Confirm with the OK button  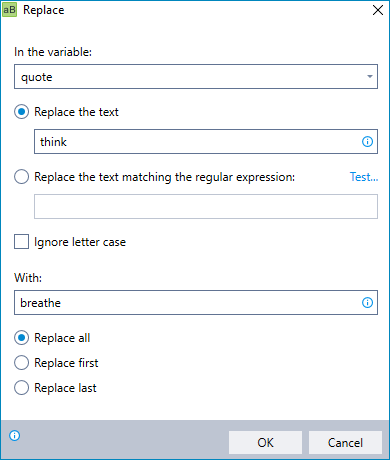pos(265,443)
